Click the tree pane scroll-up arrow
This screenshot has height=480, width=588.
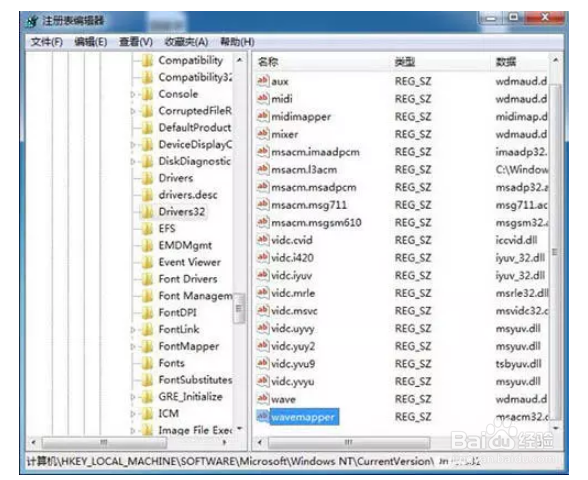[240, 60]
